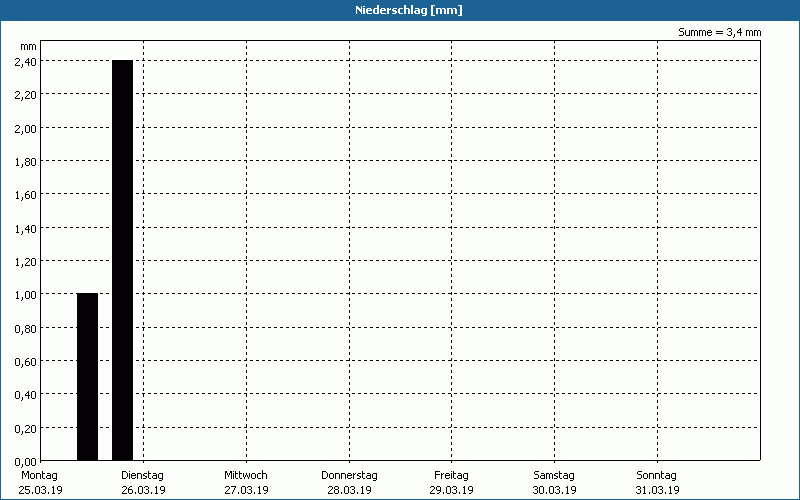Image resolution: width=800 pixels, height=500 pixels.
Task: Click the 2,40 y-axis value
Action: (26, 61)
